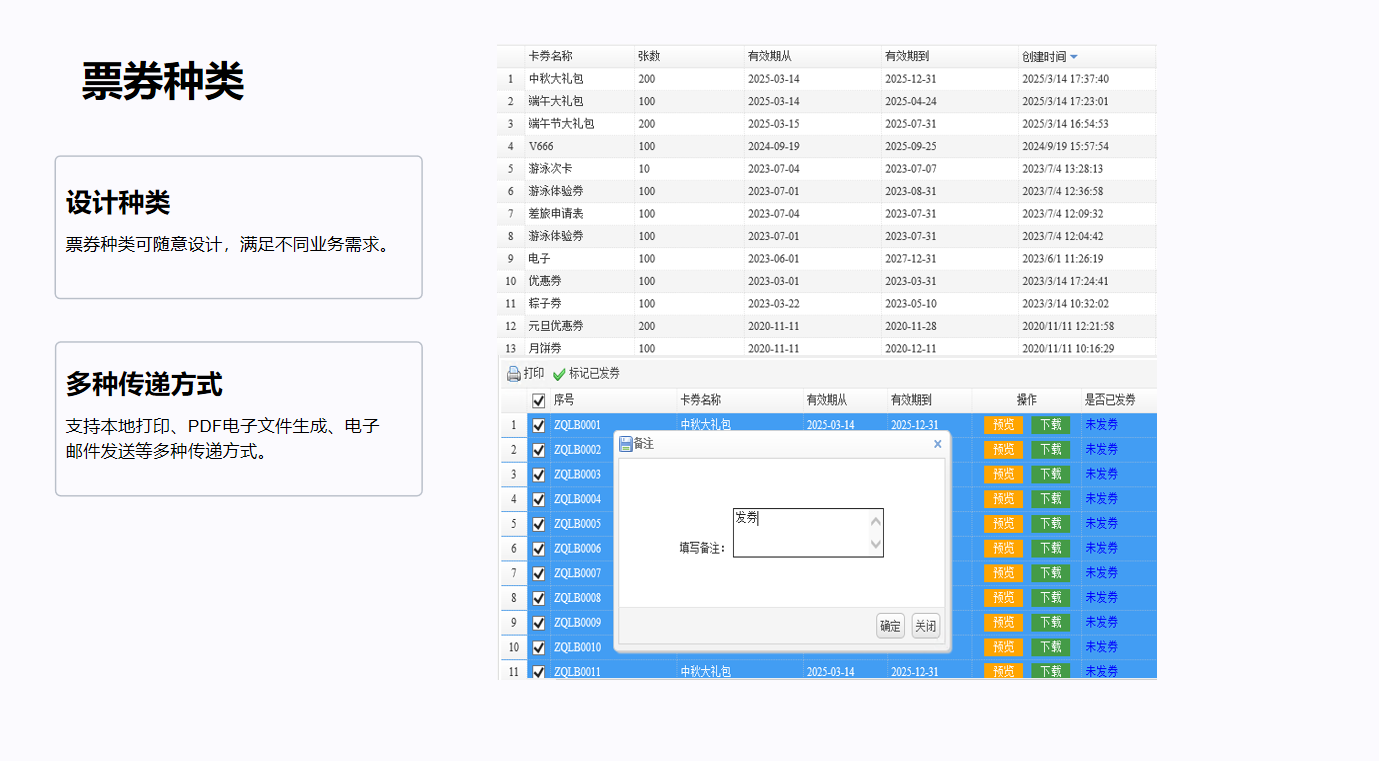This screenshot has width=1379, height=761.
Task: Click the 未发券 status in row 8
Action: (1102, 598)
